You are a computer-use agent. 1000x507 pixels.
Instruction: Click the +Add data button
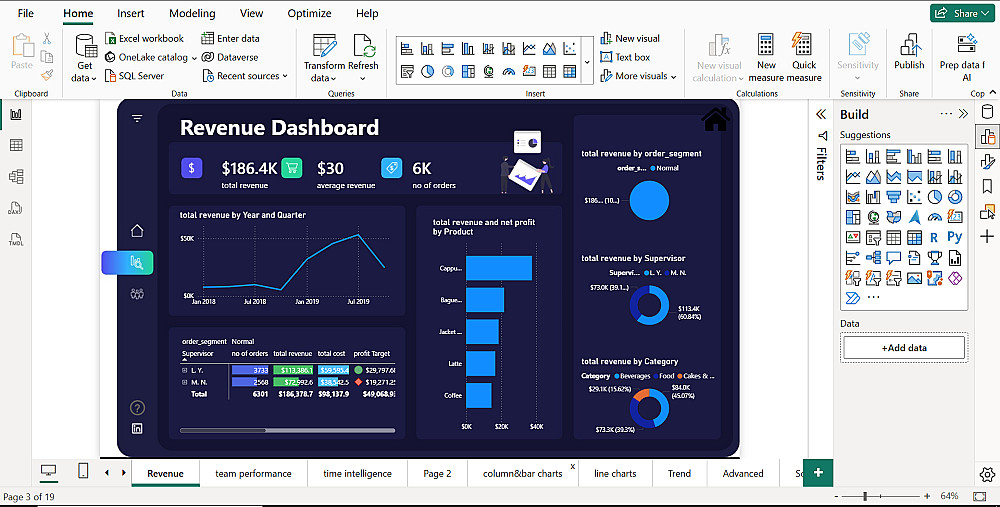point(904,348)
